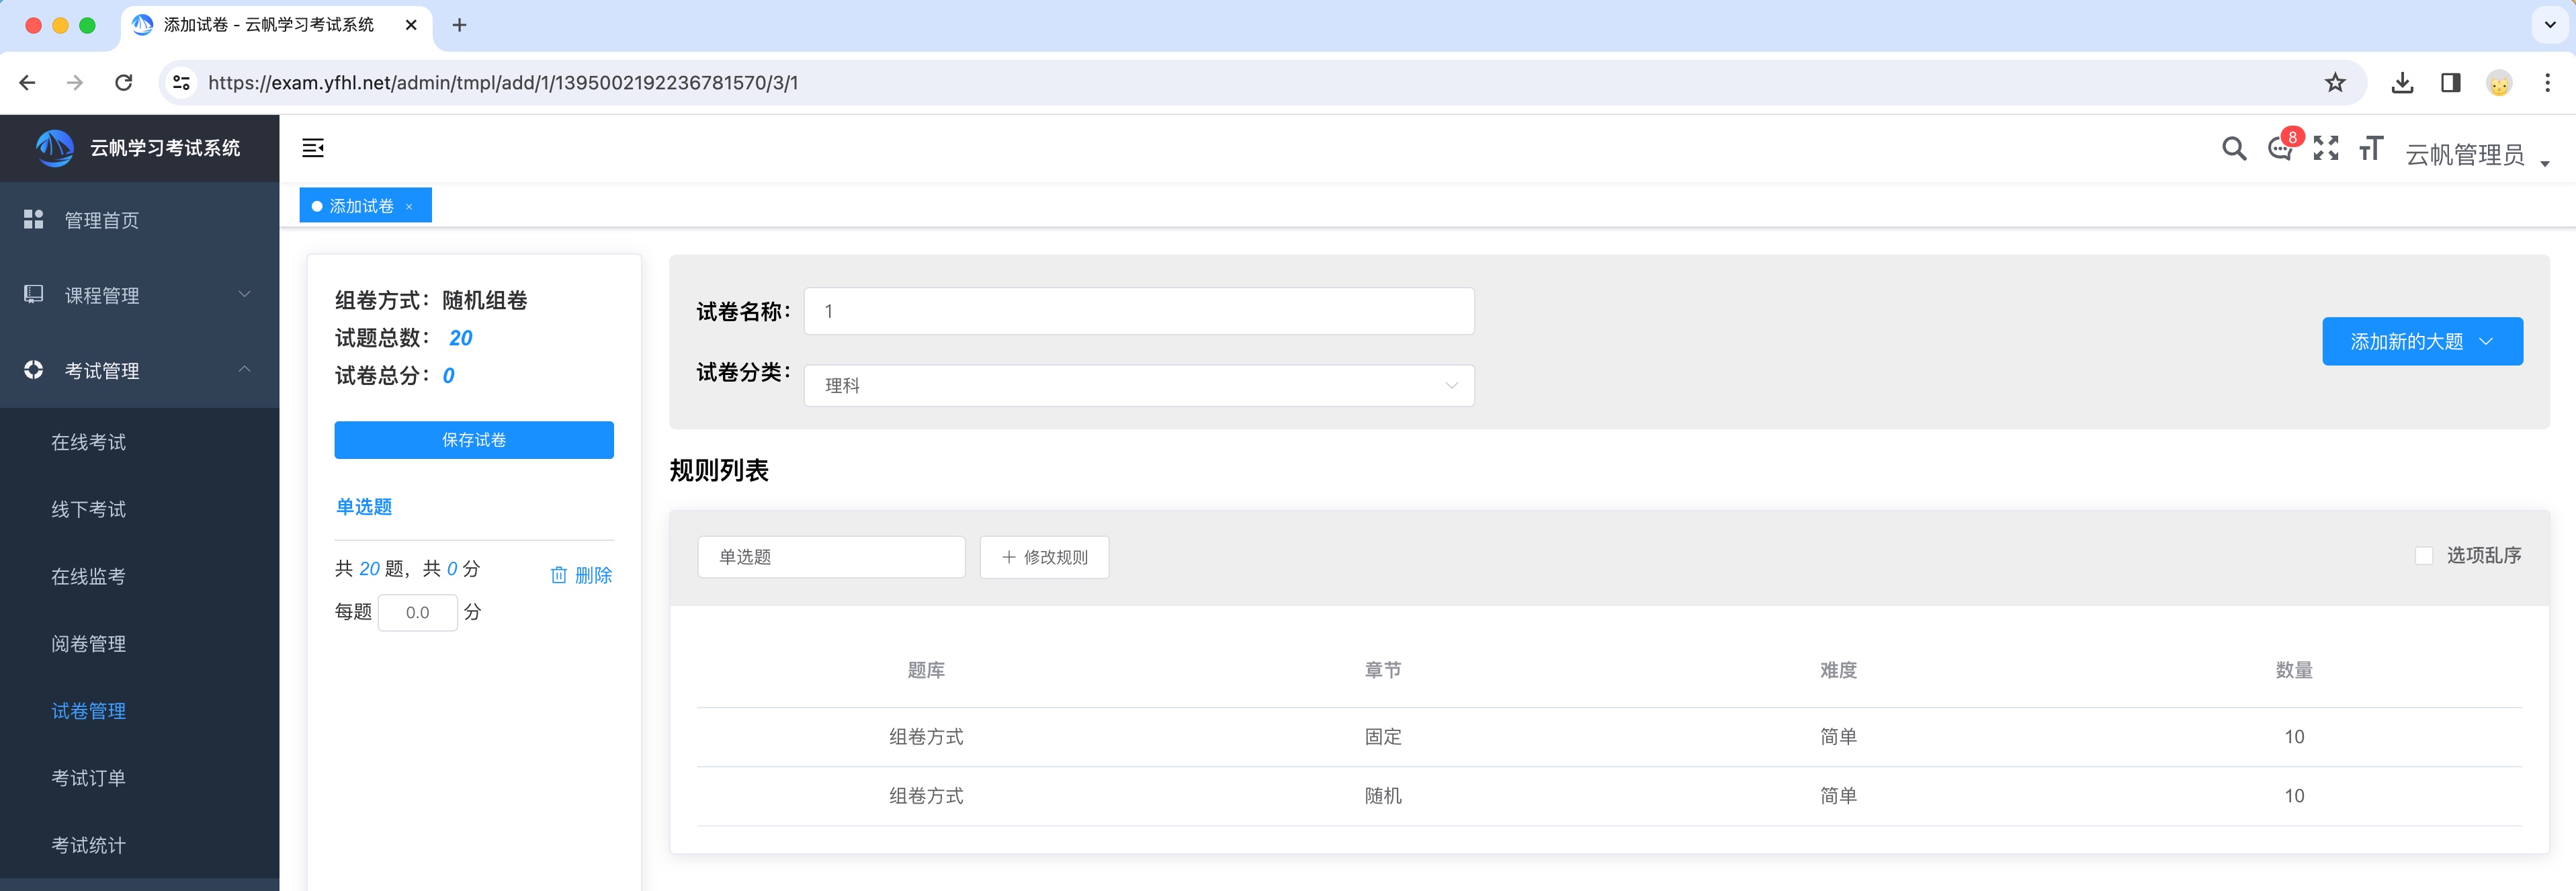The image size is (2576, 891).
Task: Click 简单 in 随机 row
Action: (x=1838, y=796)
